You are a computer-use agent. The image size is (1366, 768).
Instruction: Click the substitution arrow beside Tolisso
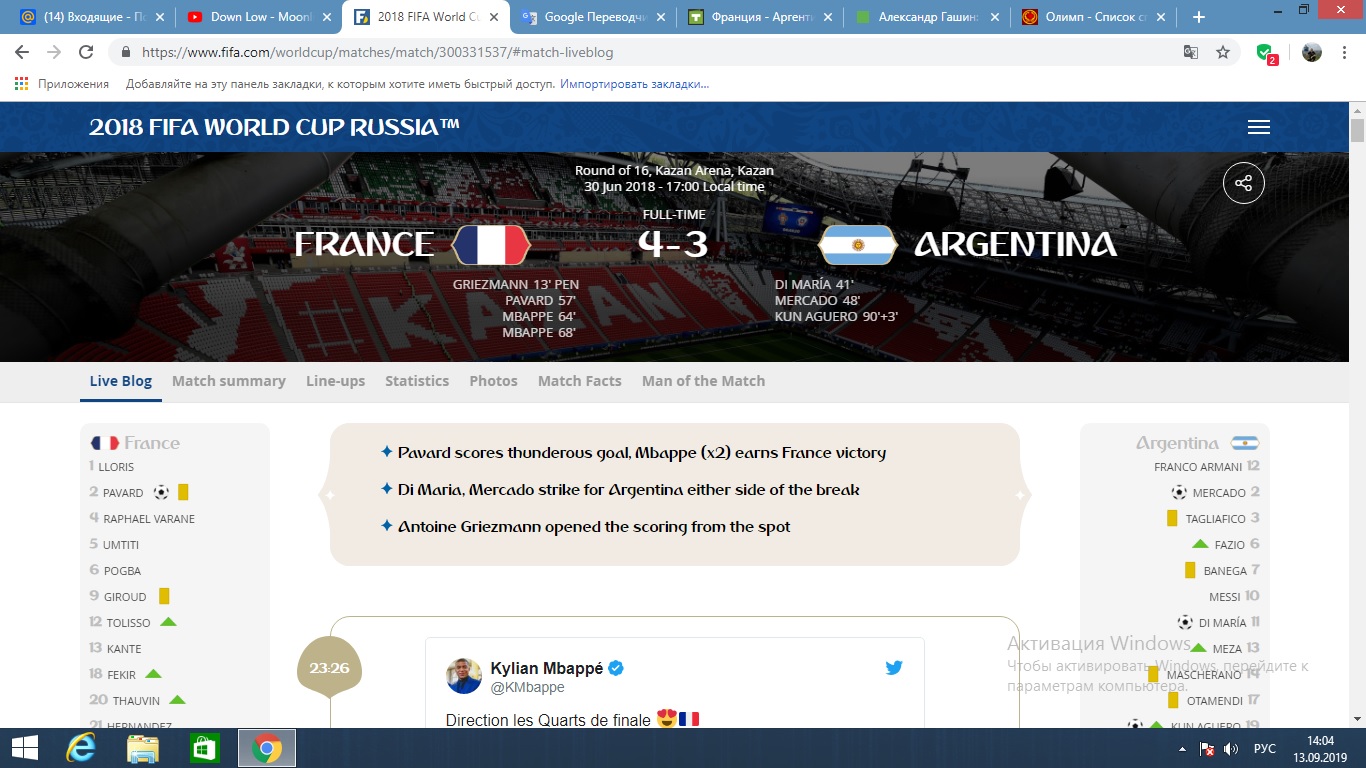[x=168, y=622]
